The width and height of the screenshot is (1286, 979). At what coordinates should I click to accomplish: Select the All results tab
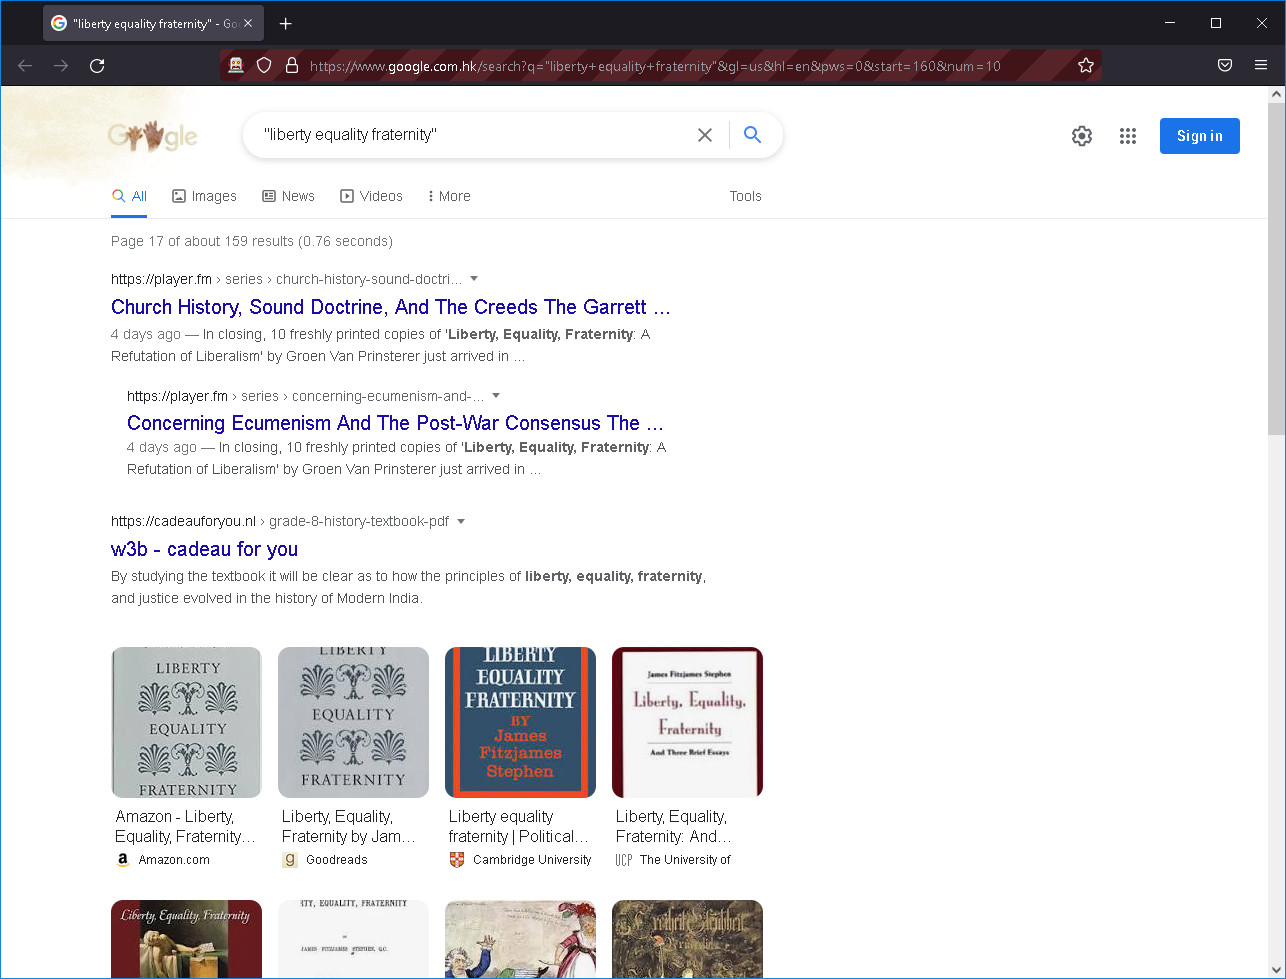point(129,196)
